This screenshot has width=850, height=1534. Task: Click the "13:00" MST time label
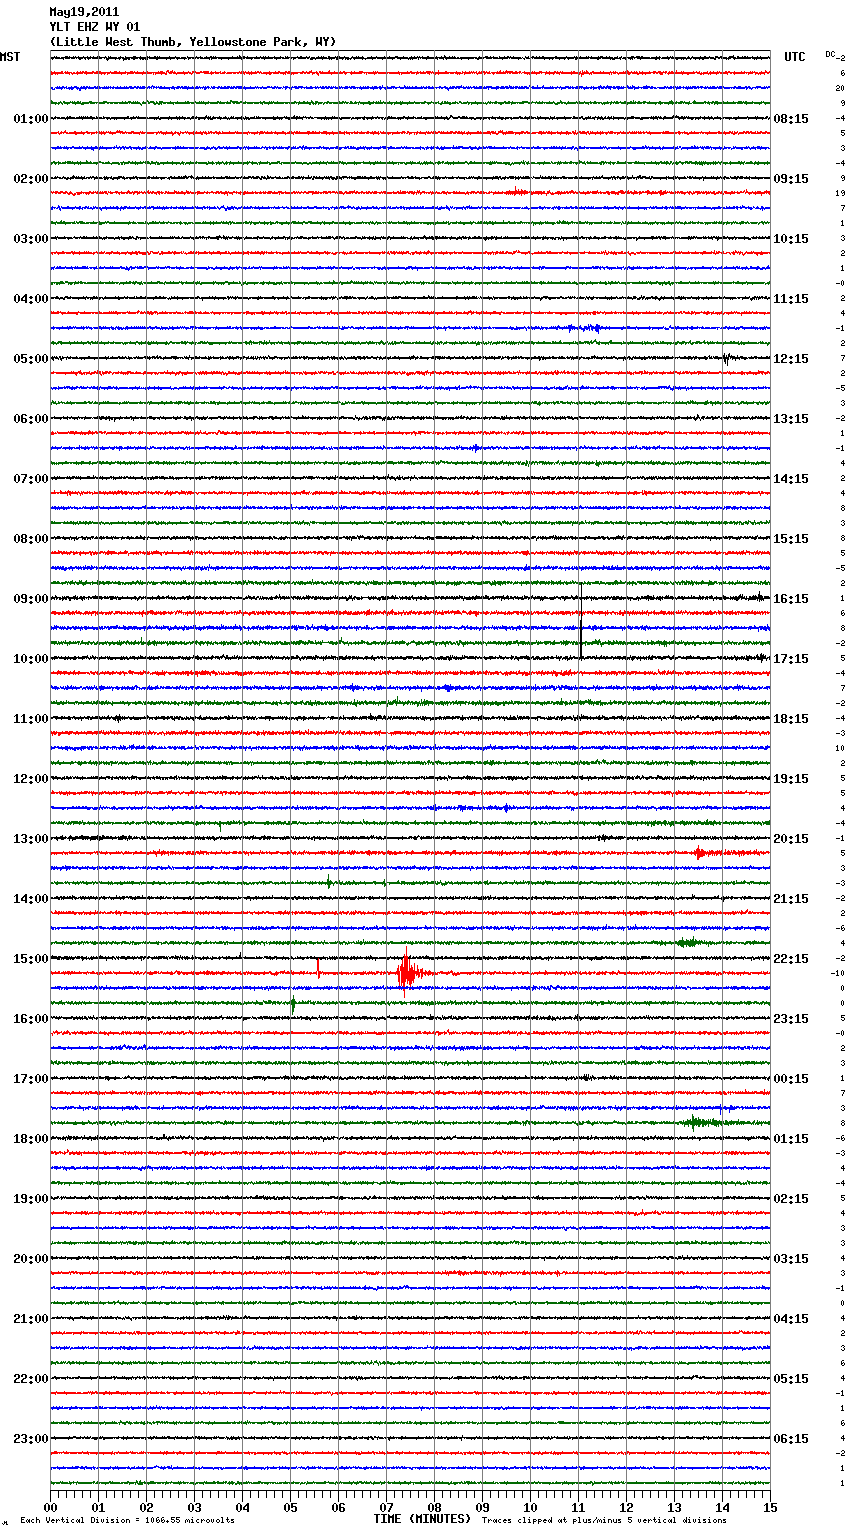[31, 839]
